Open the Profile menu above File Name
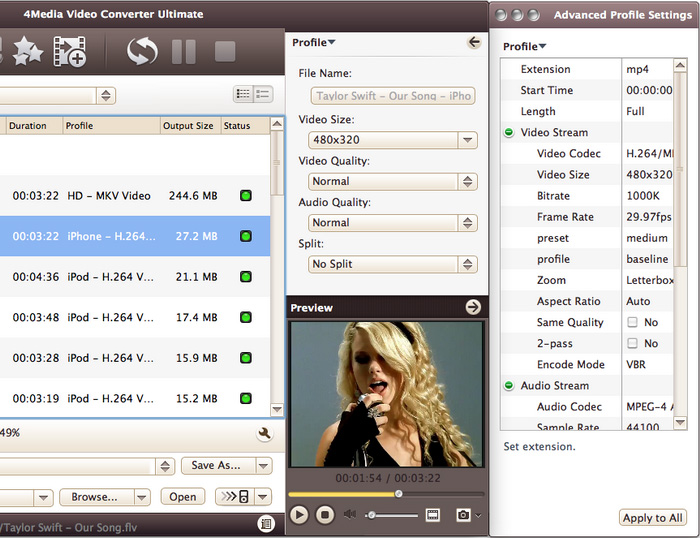This screenshot has height=538, width=700. click(x=313, y=42)
